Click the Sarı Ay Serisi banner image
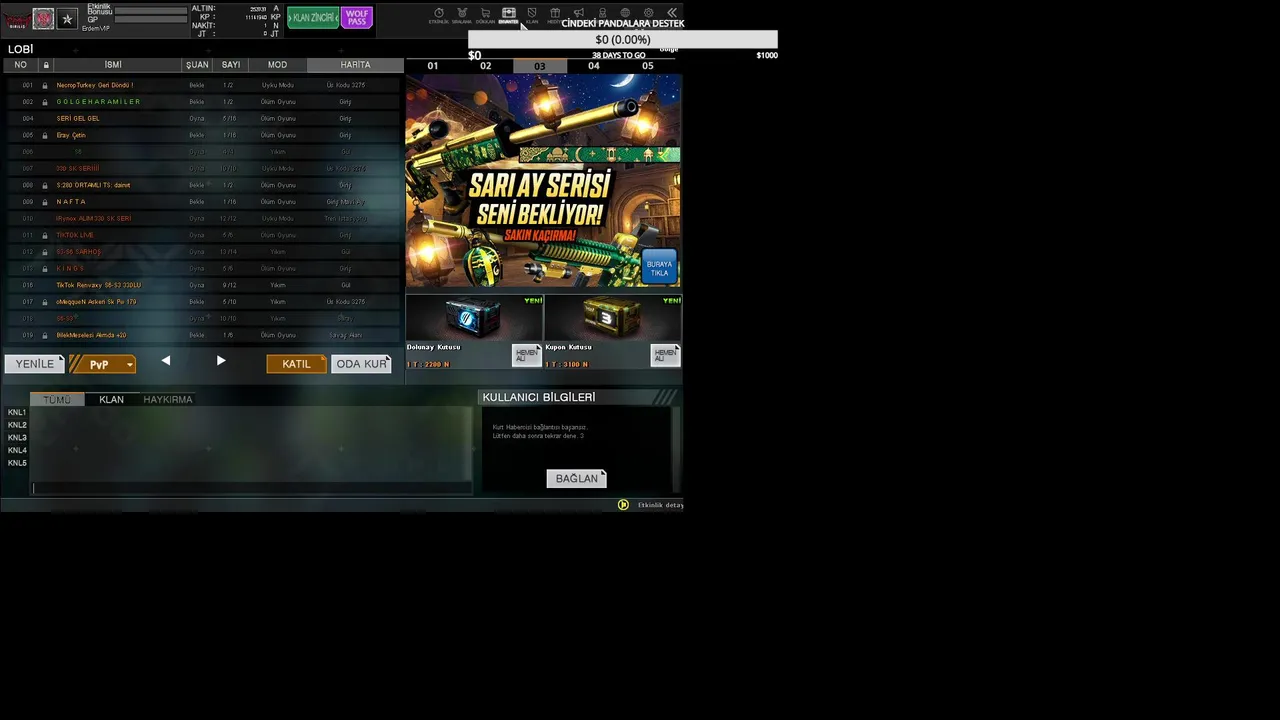This screenshot has width=1280, height=720. (x=543, y=181)
